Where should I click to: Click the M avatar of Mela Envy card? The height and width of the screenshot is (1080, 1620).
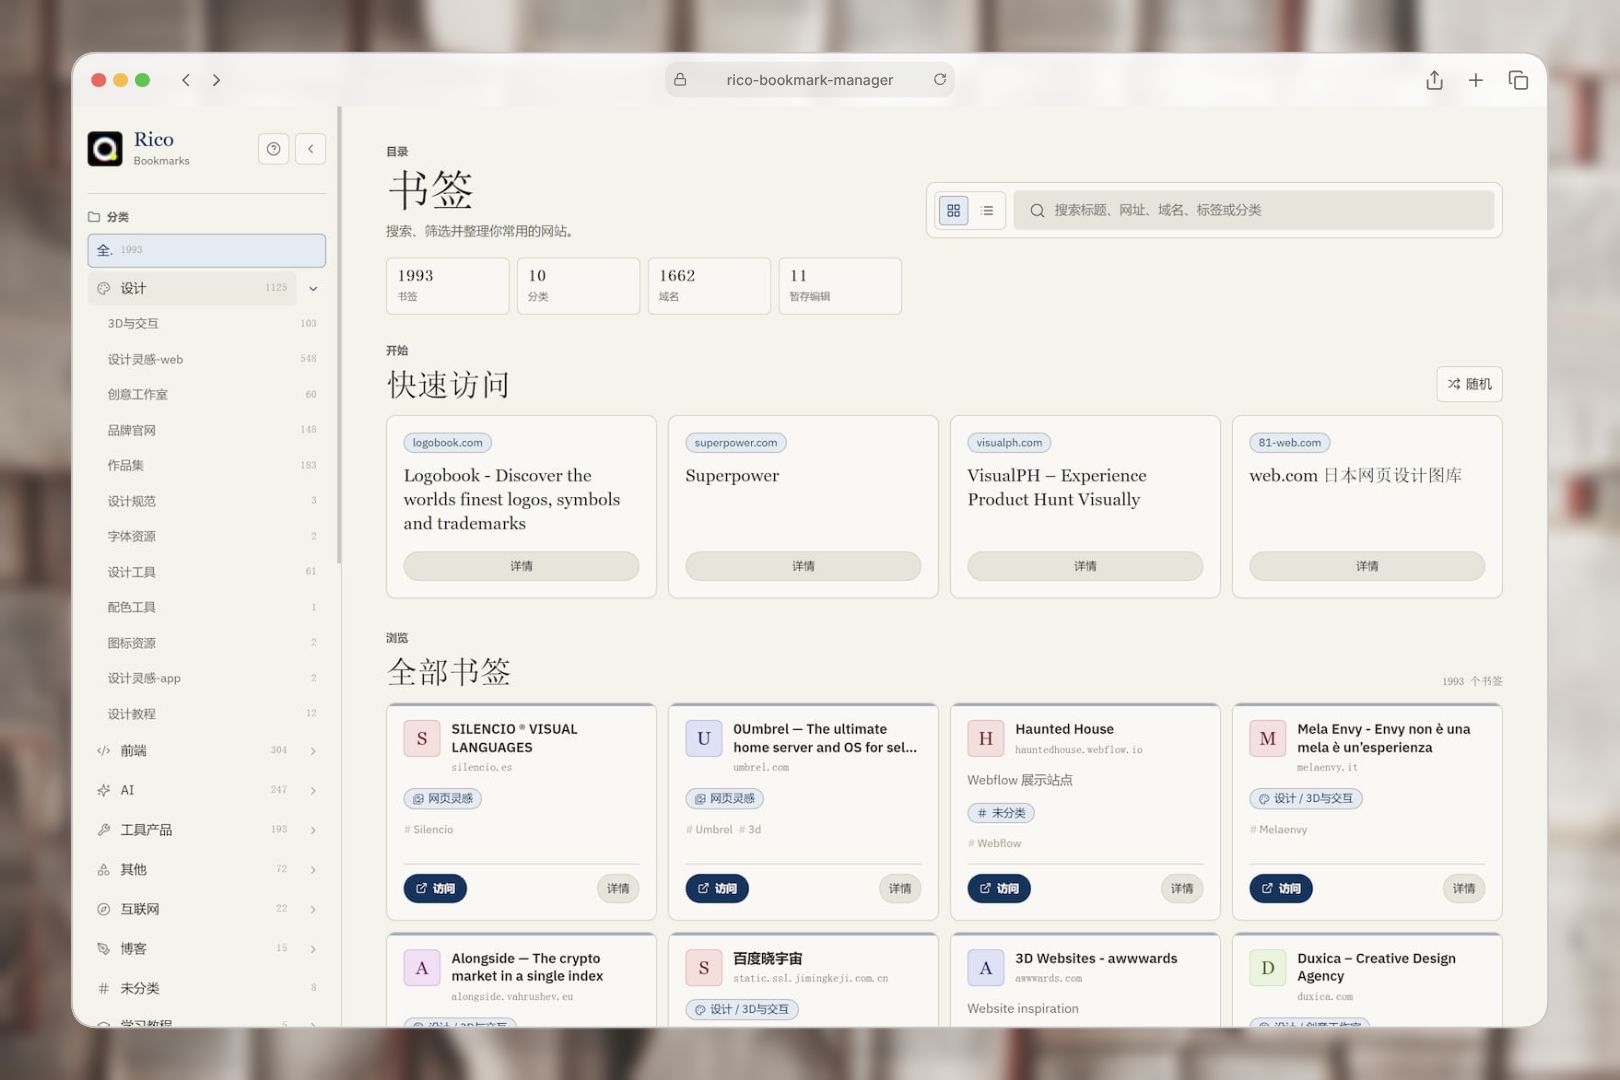click(1268, 738)
